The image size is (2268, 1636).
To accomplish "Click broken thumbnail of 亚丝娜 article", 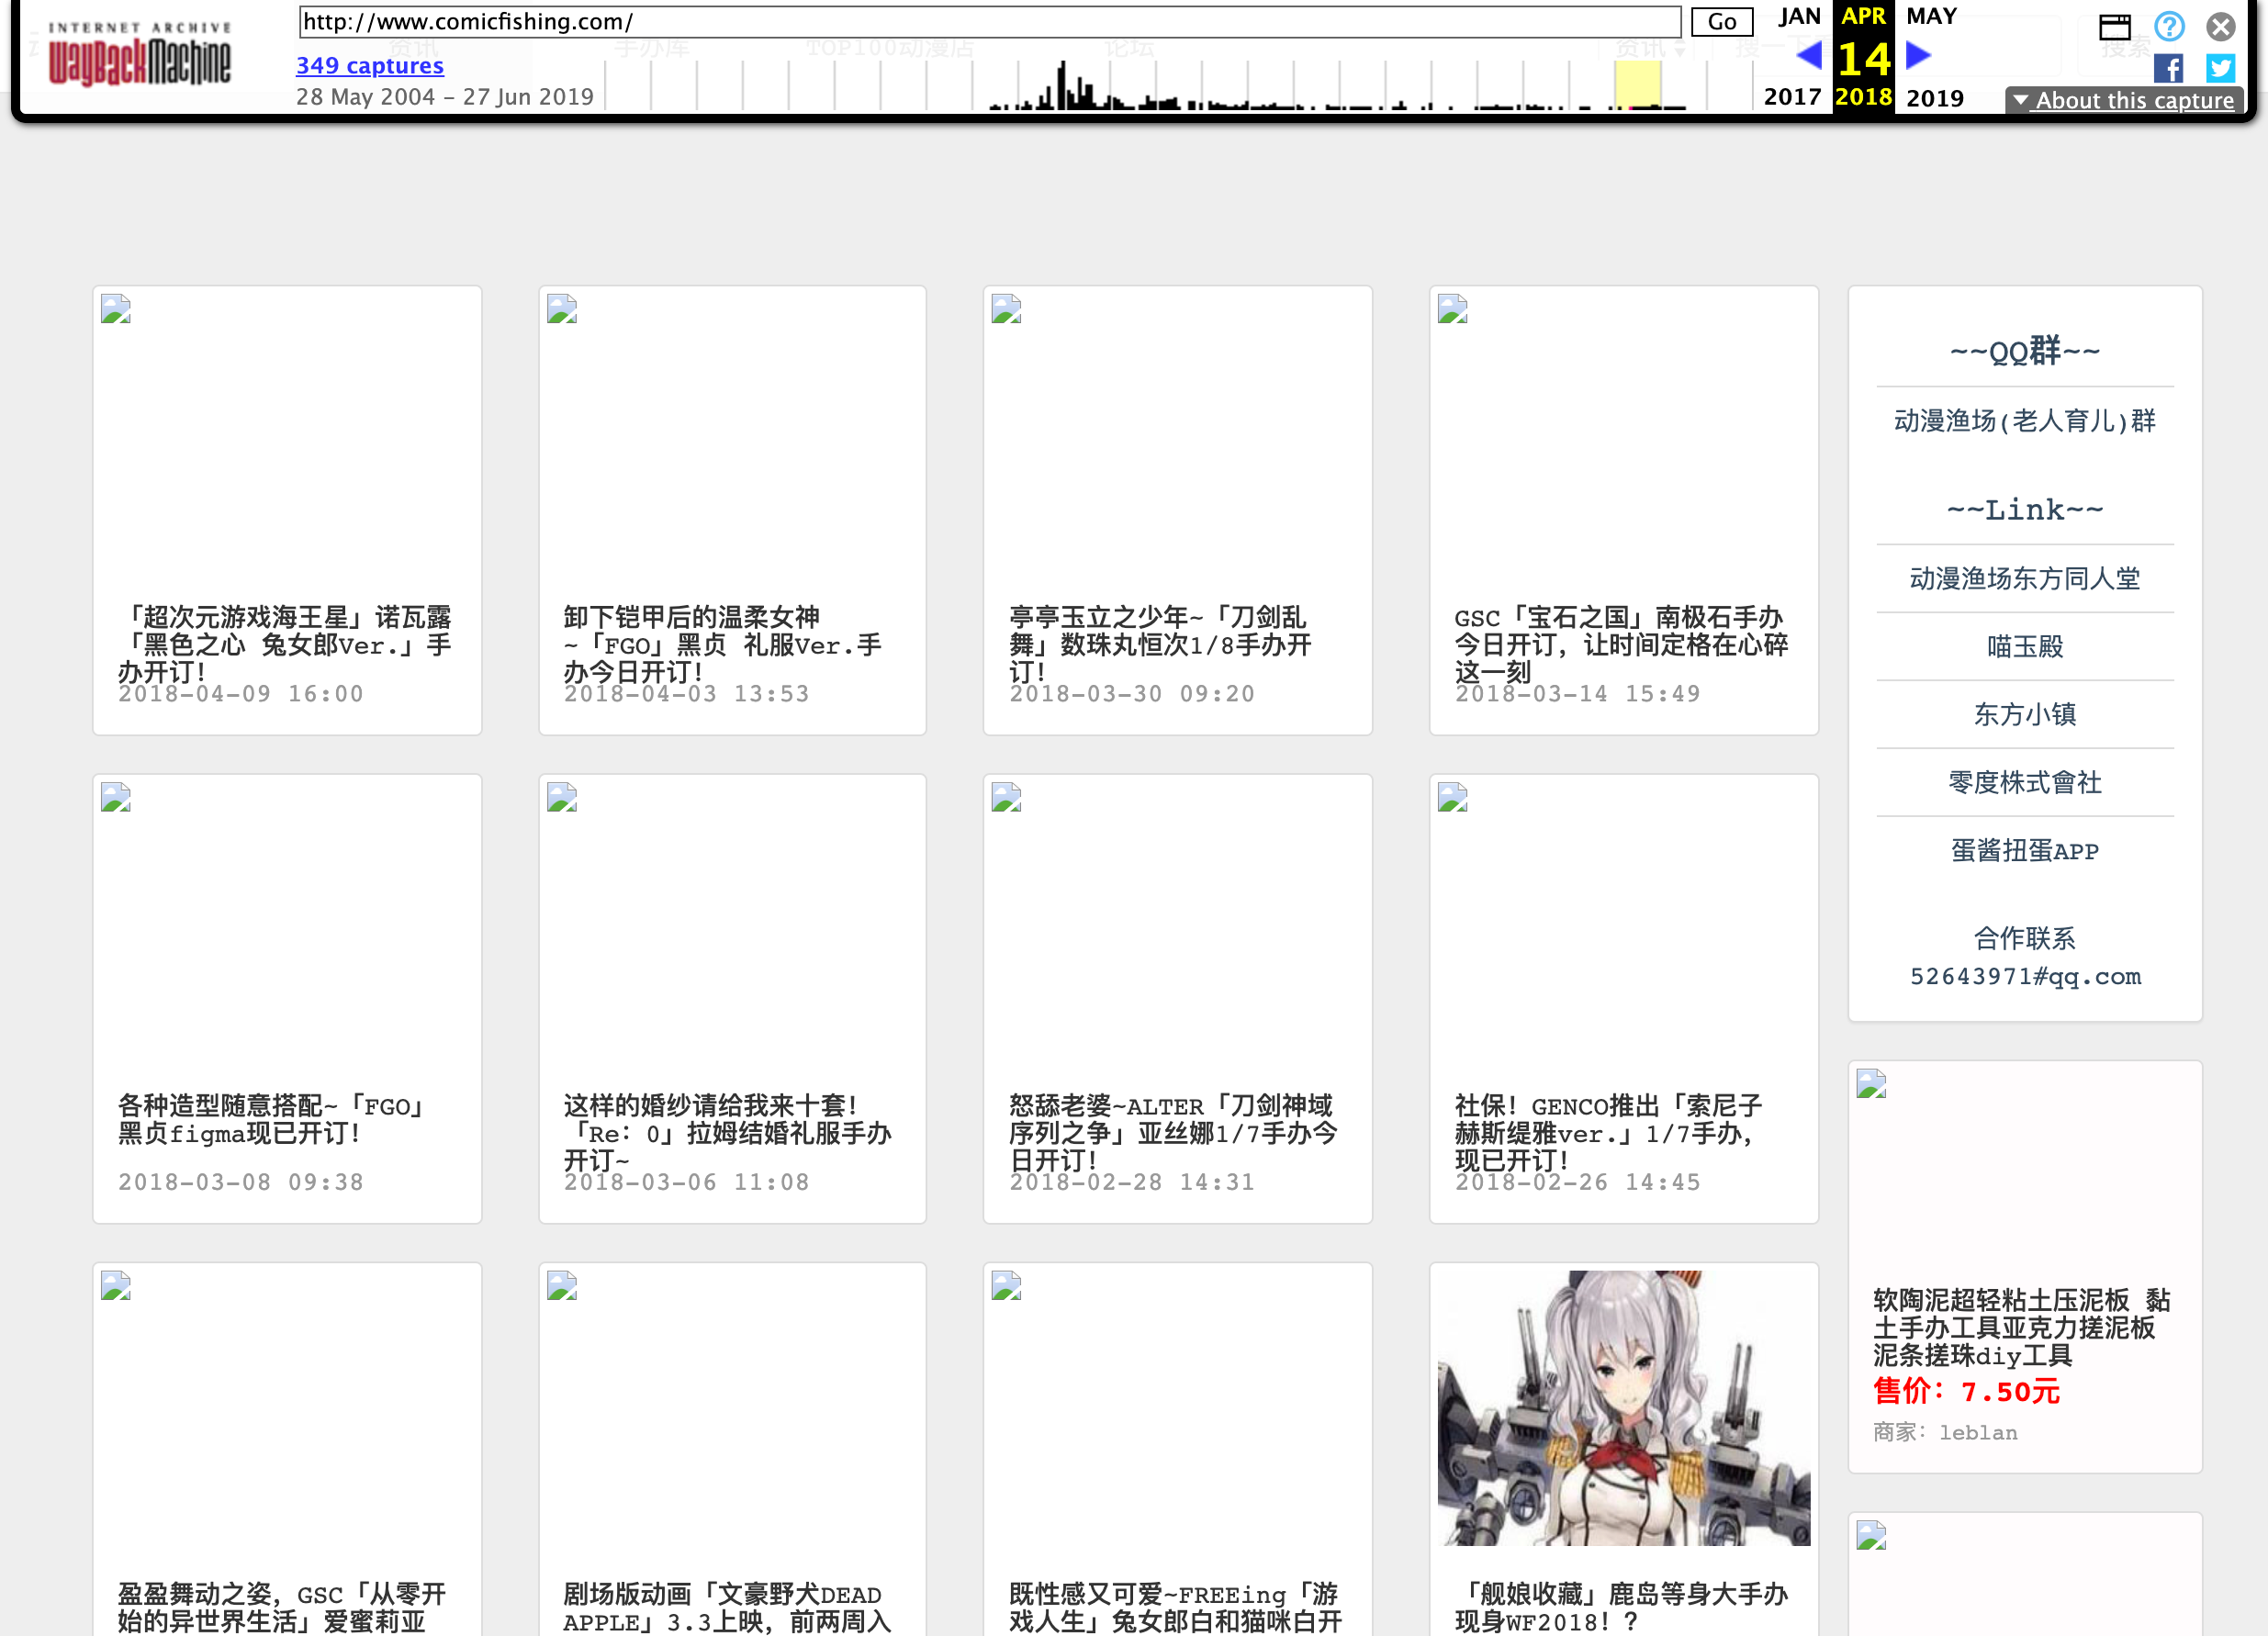I will (1006, 797).
